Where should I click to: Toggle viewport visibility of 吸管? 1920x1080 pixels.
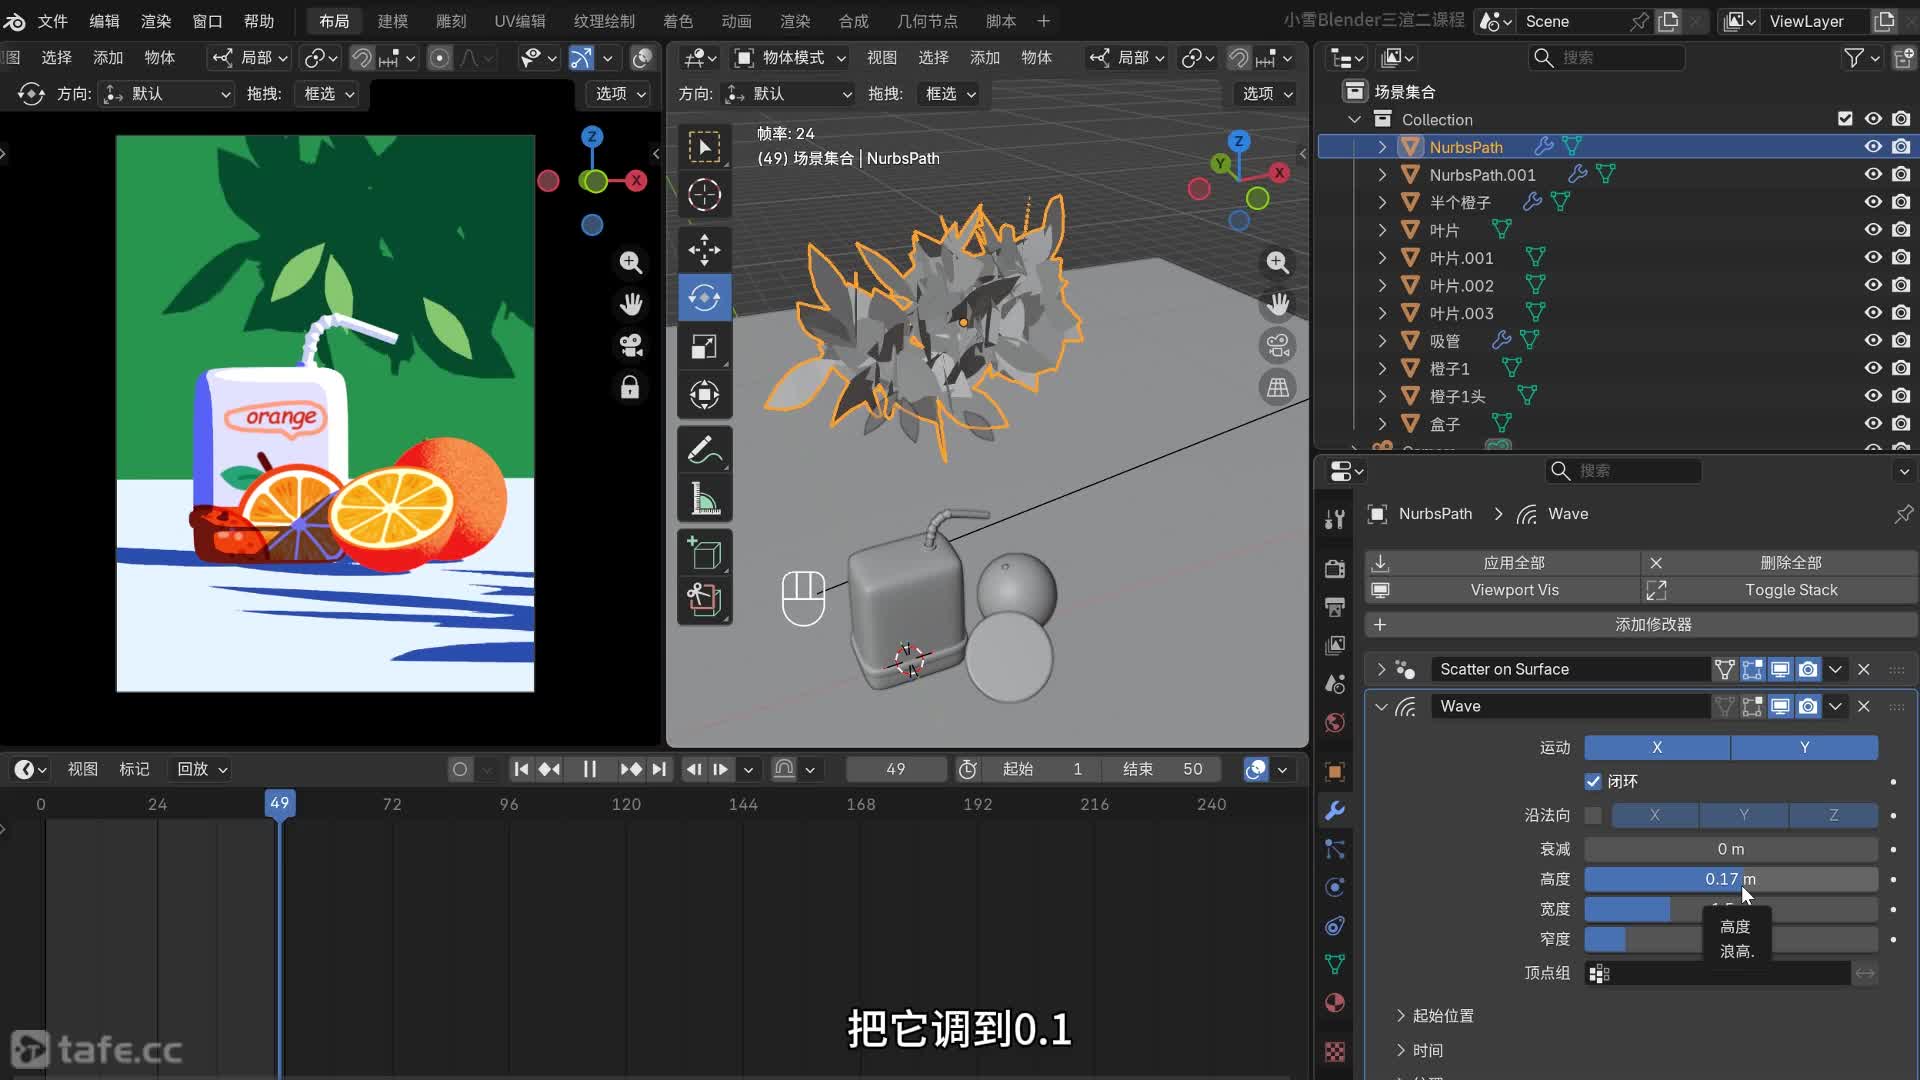coord(1873,341)
